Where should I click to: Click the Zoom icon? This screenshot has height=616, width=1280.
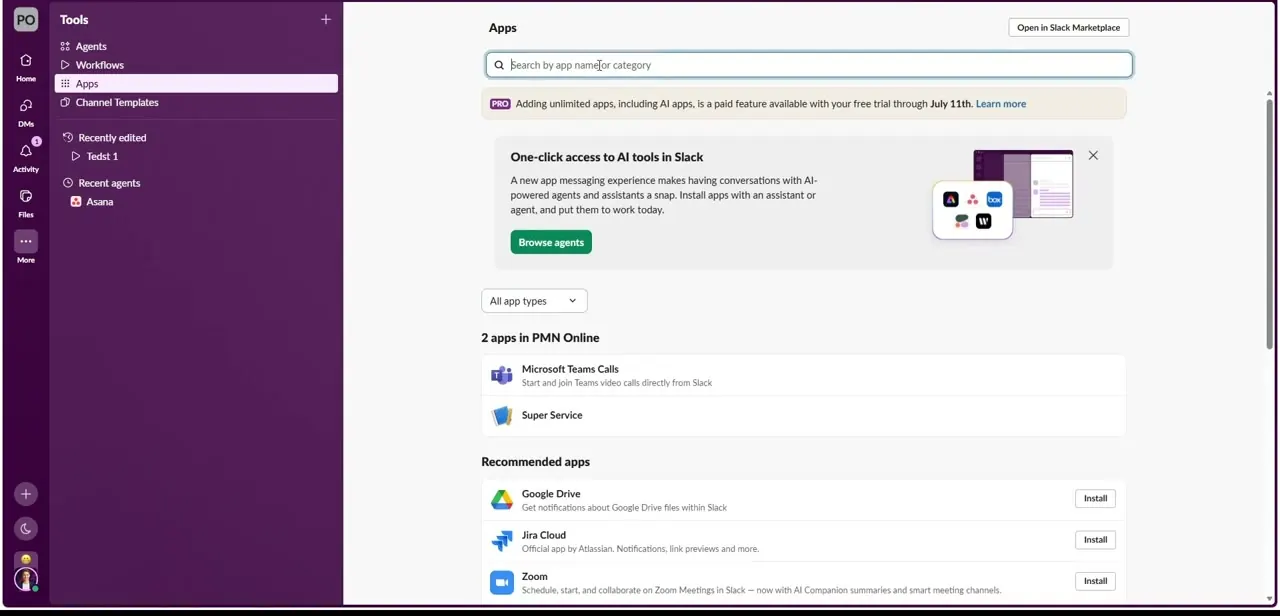pos(502,582)
